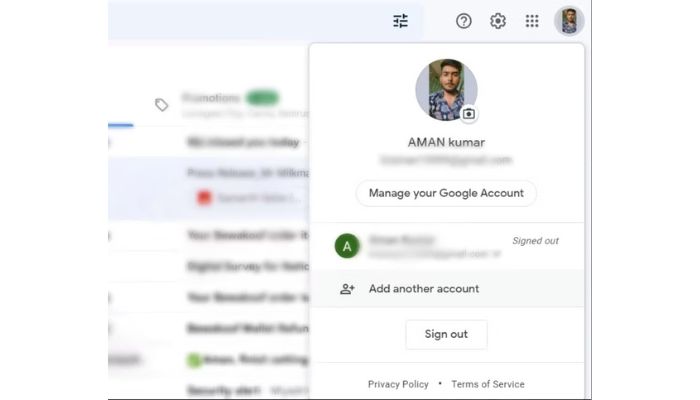Click the add person icon

(x=347, y=289)
